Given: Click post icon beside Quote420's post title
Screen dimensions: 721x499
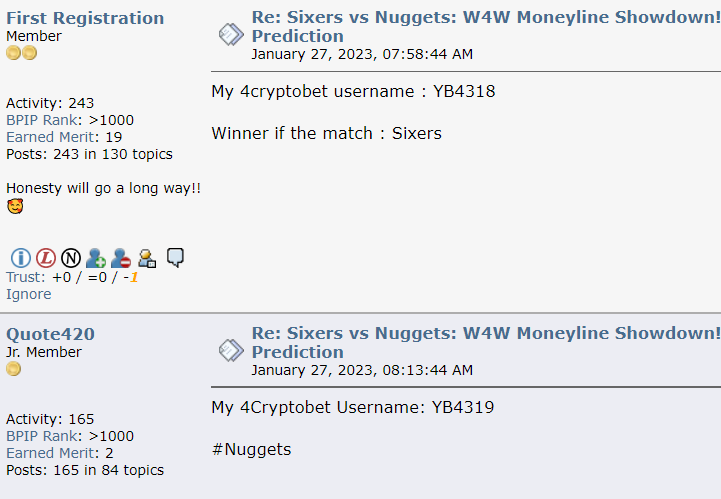Looking at the screenshot, I should [231, 351].
